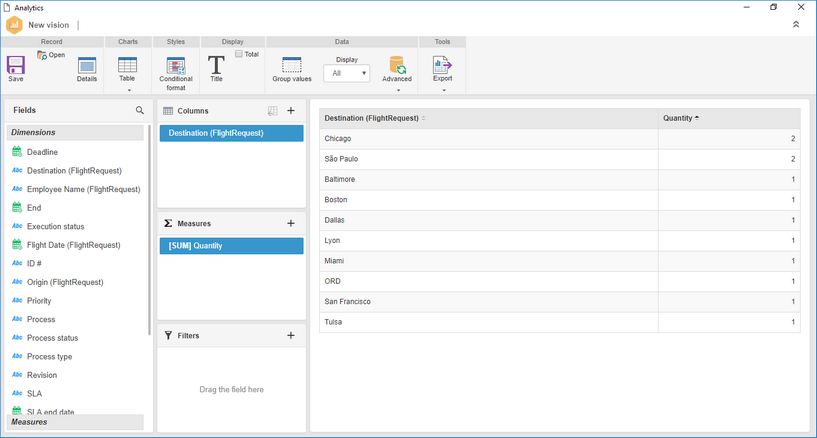Click the Dallas row
Viewport: 817px width, 438px height.
(x=560, y=220)
